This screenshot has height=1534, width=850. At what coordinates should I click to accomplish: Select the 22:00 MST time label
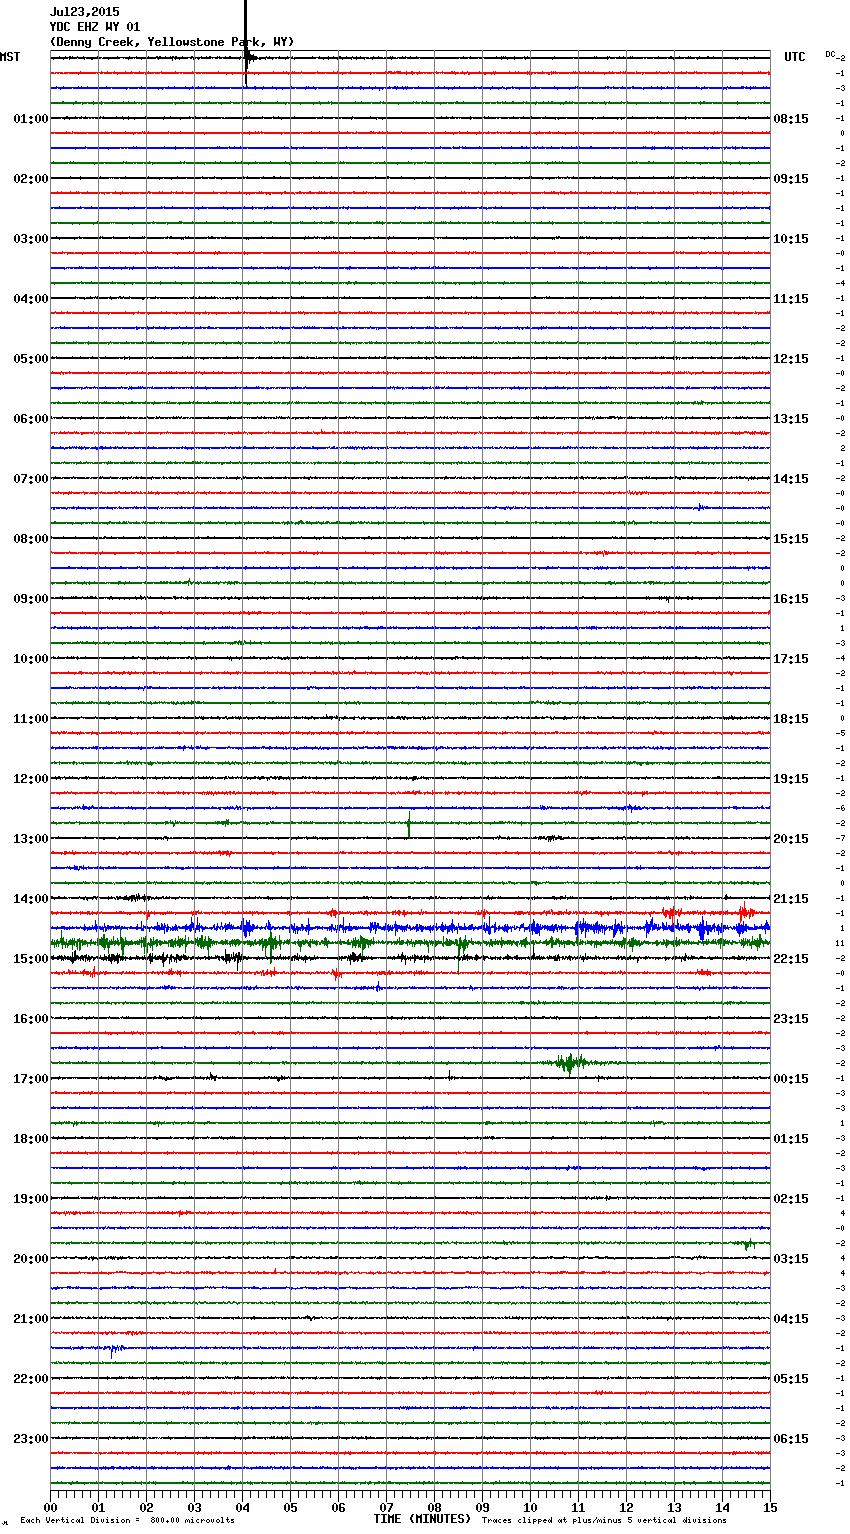[x=31, y=1379]
